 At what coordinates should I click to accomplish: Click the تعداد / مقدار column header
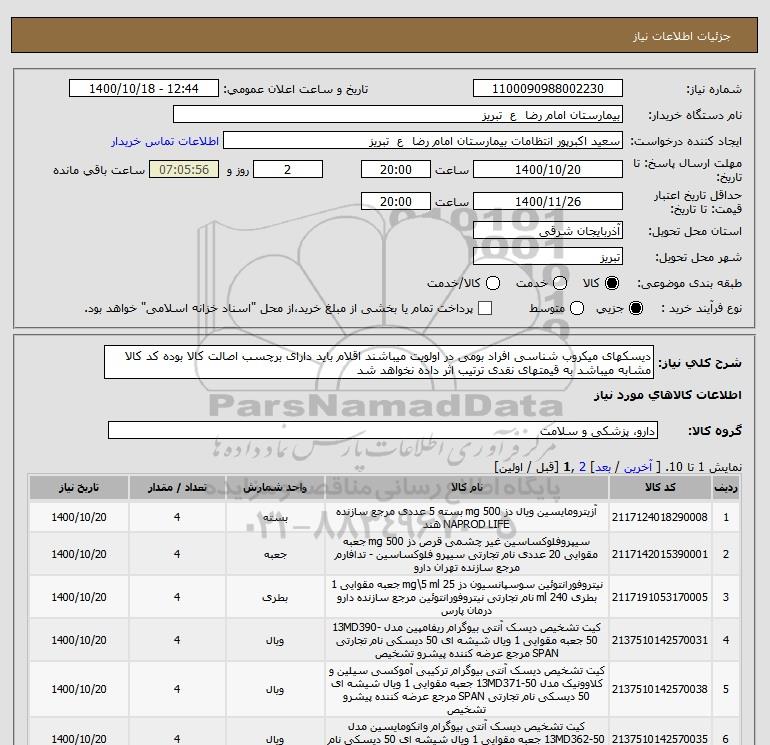point(177,488)
